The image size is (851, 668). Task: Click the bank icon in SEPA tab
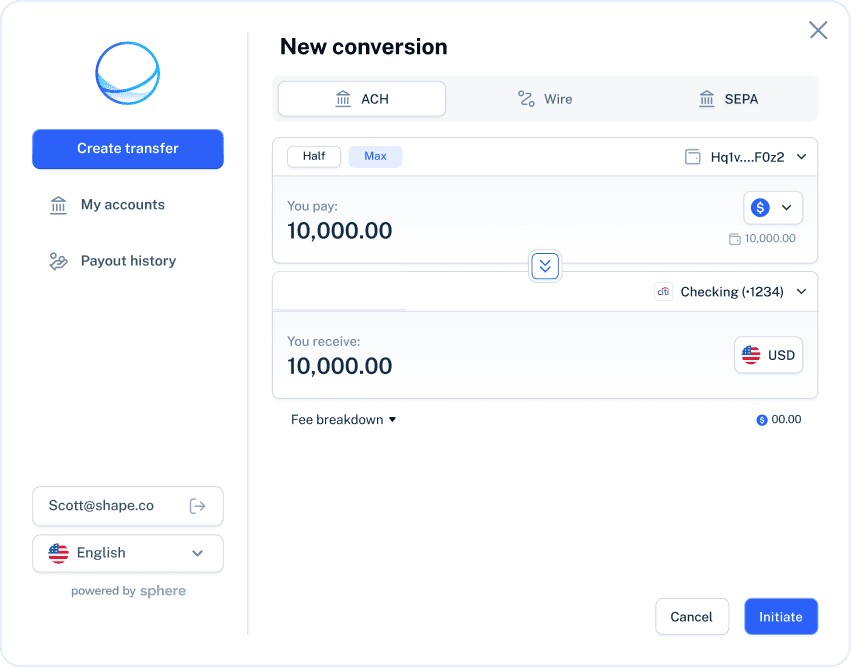tap(707, 99)
